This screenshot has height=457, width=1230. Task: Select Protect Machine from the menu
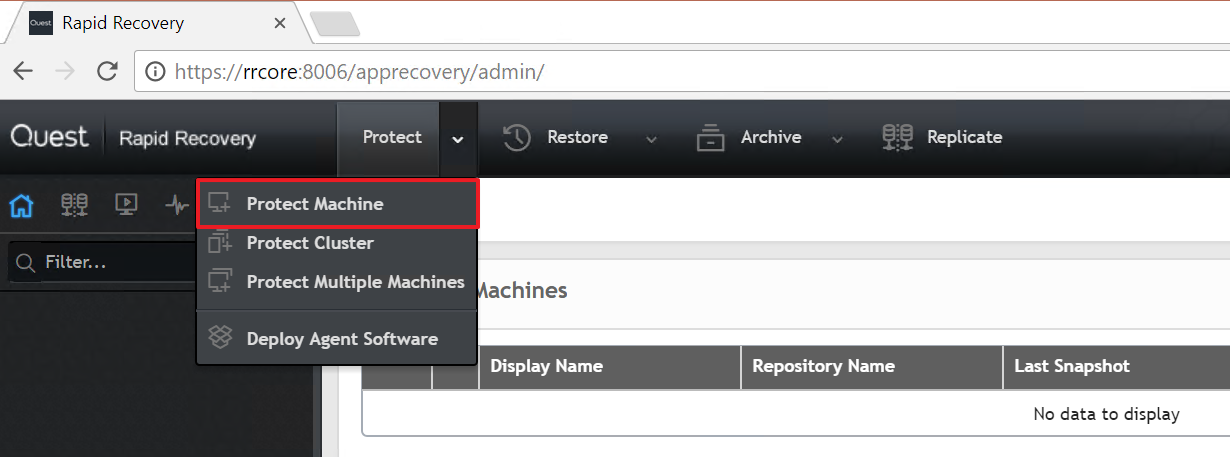[x=315, y=204]
